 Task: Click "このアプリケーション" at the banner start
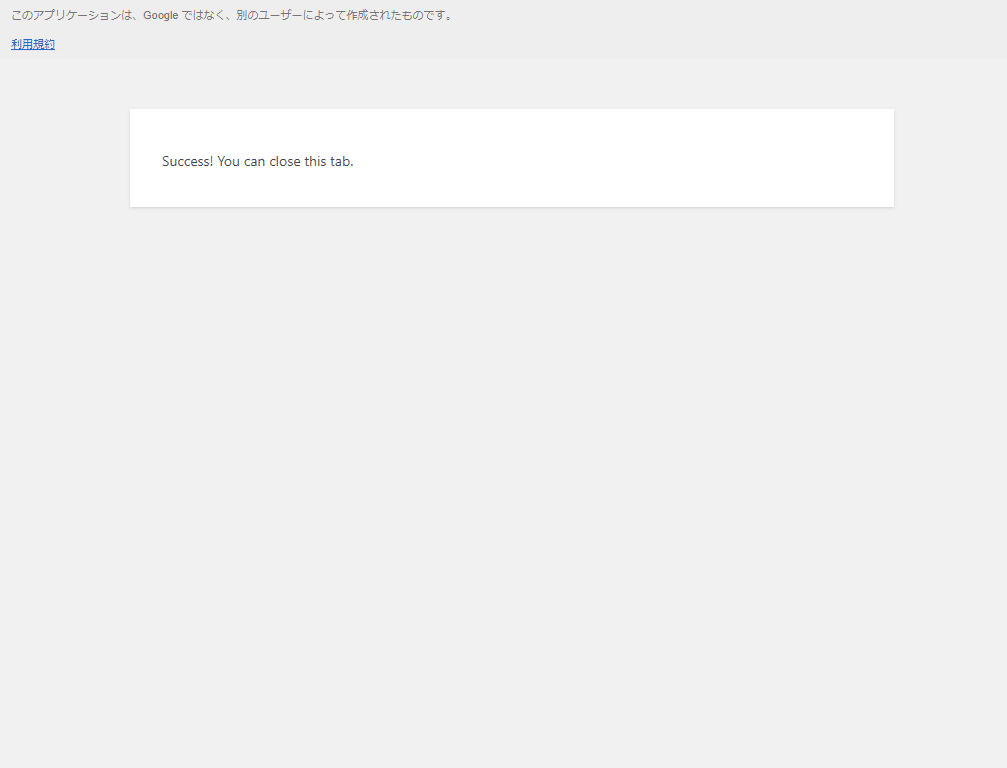[65, 15]
